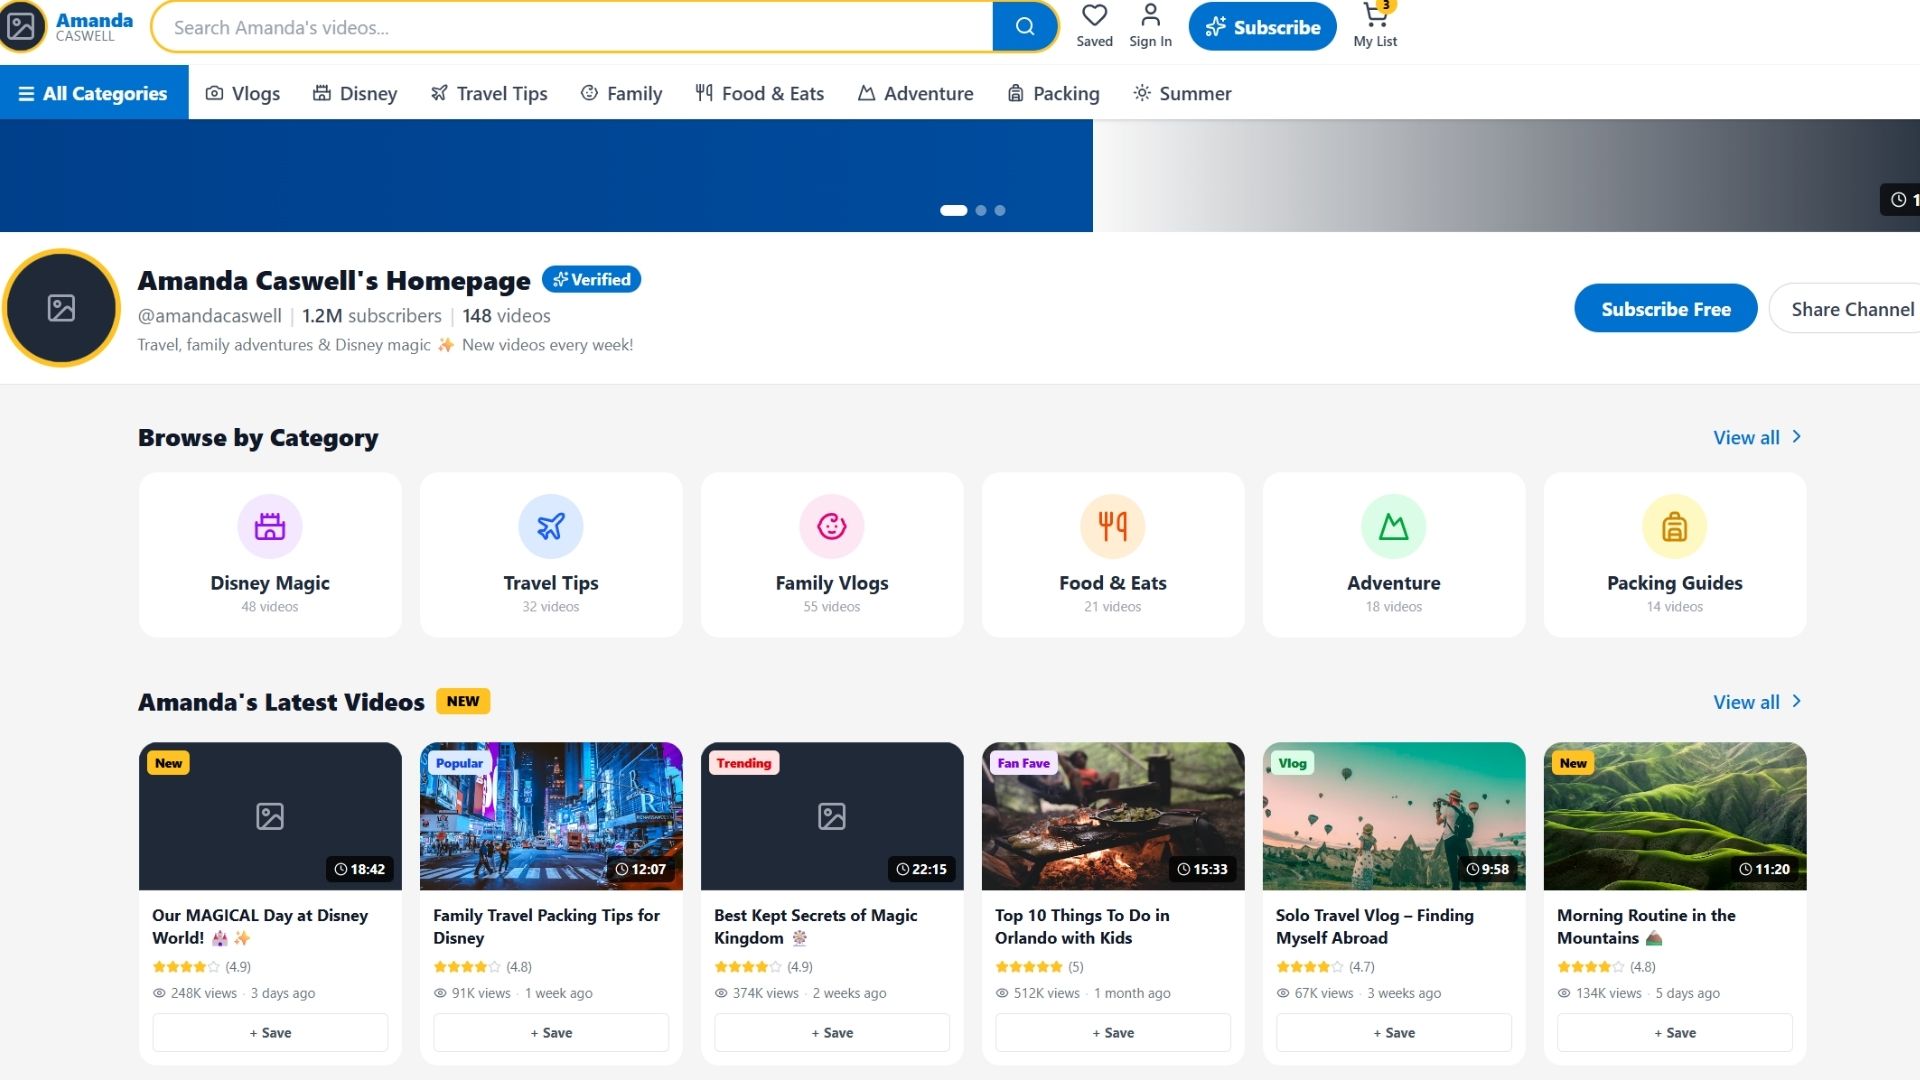This screenshot has width=1920, height=1080.
Task: Open the All Categories menu
Action: [x=94, y=92]
